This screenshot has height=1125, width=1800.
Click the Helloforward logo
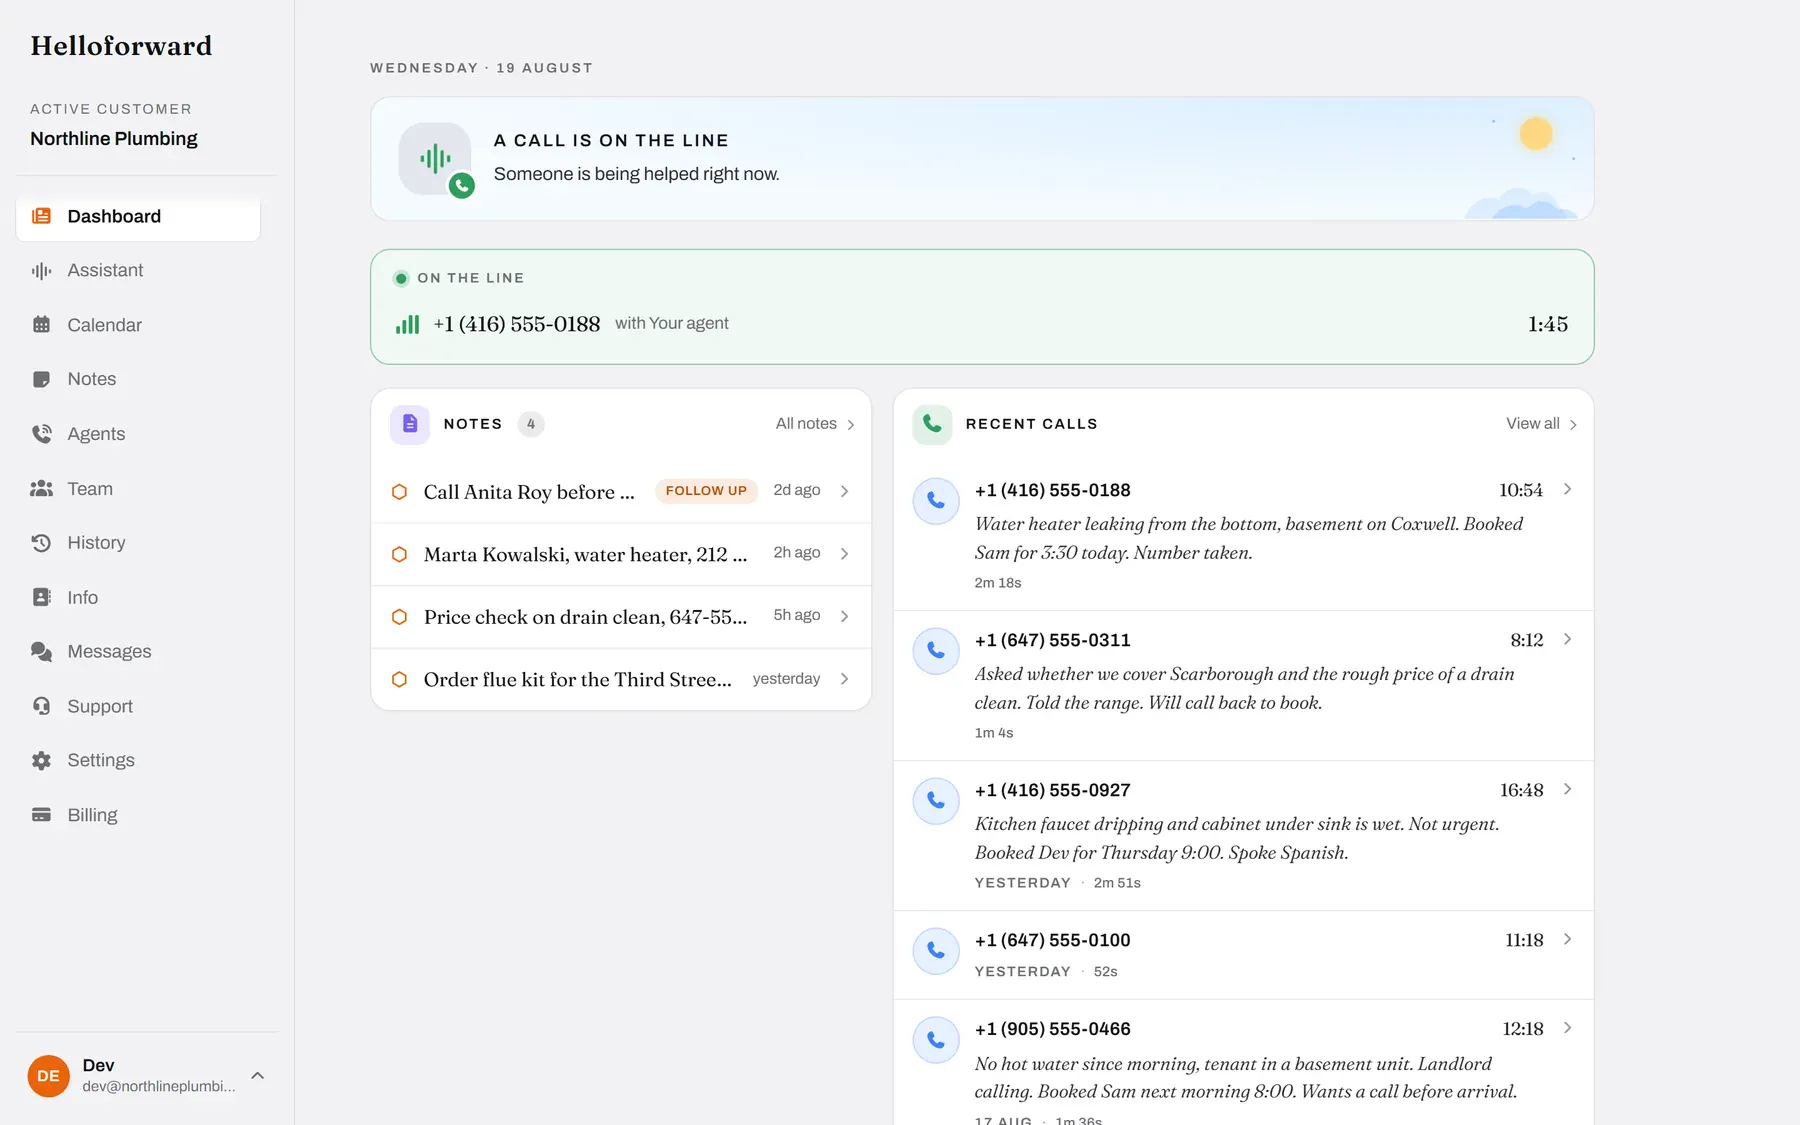tap(121, 46)
